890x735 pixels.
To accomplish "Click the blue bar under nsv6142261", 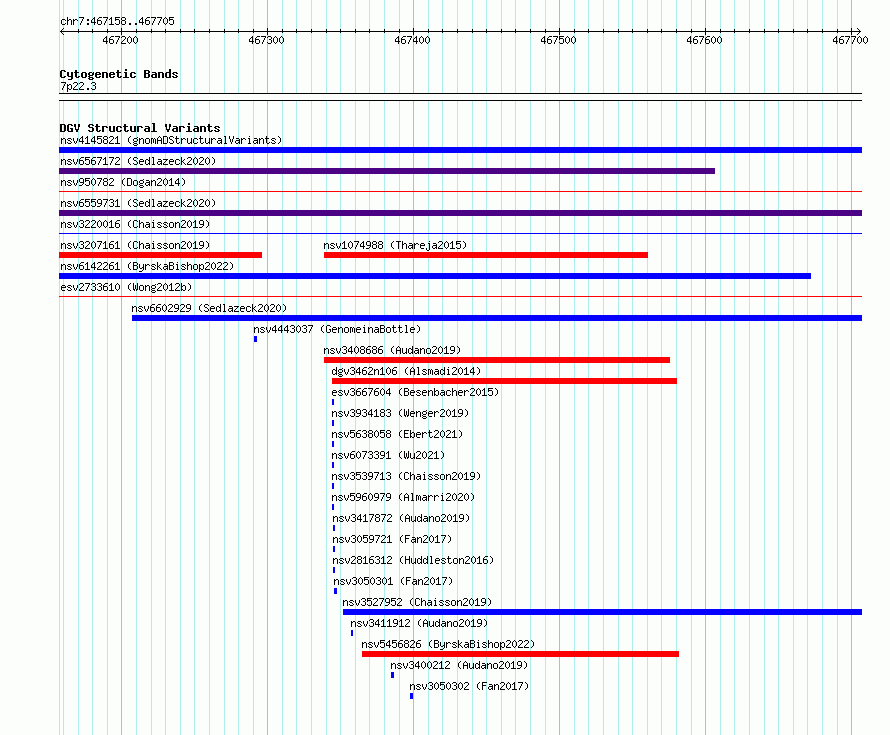I will 435,276.
